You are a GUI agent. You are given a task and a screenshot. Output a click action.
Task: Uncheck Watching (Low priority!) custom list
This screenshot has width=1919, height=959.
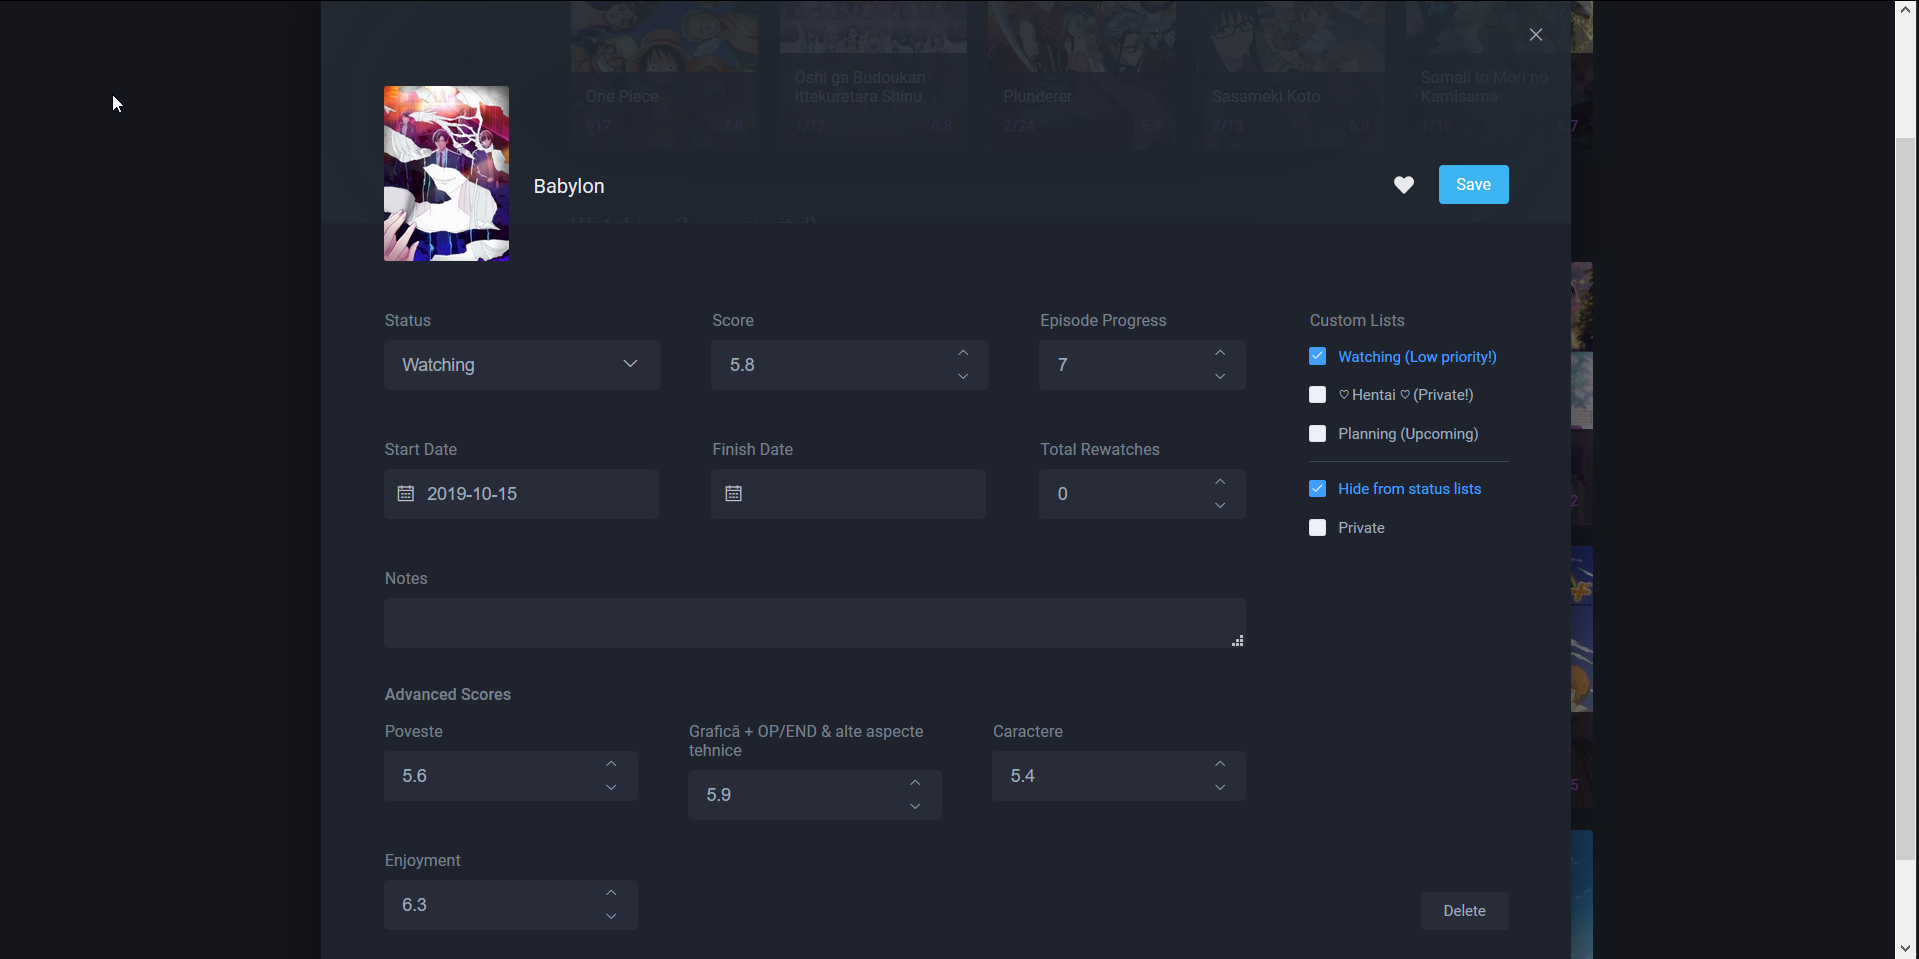[1318, 357]
